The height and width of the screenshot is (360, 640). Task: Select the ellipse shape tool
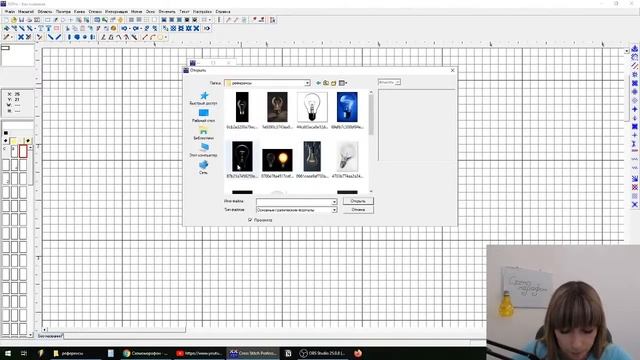pyautogui.click(x=160, y=37)
